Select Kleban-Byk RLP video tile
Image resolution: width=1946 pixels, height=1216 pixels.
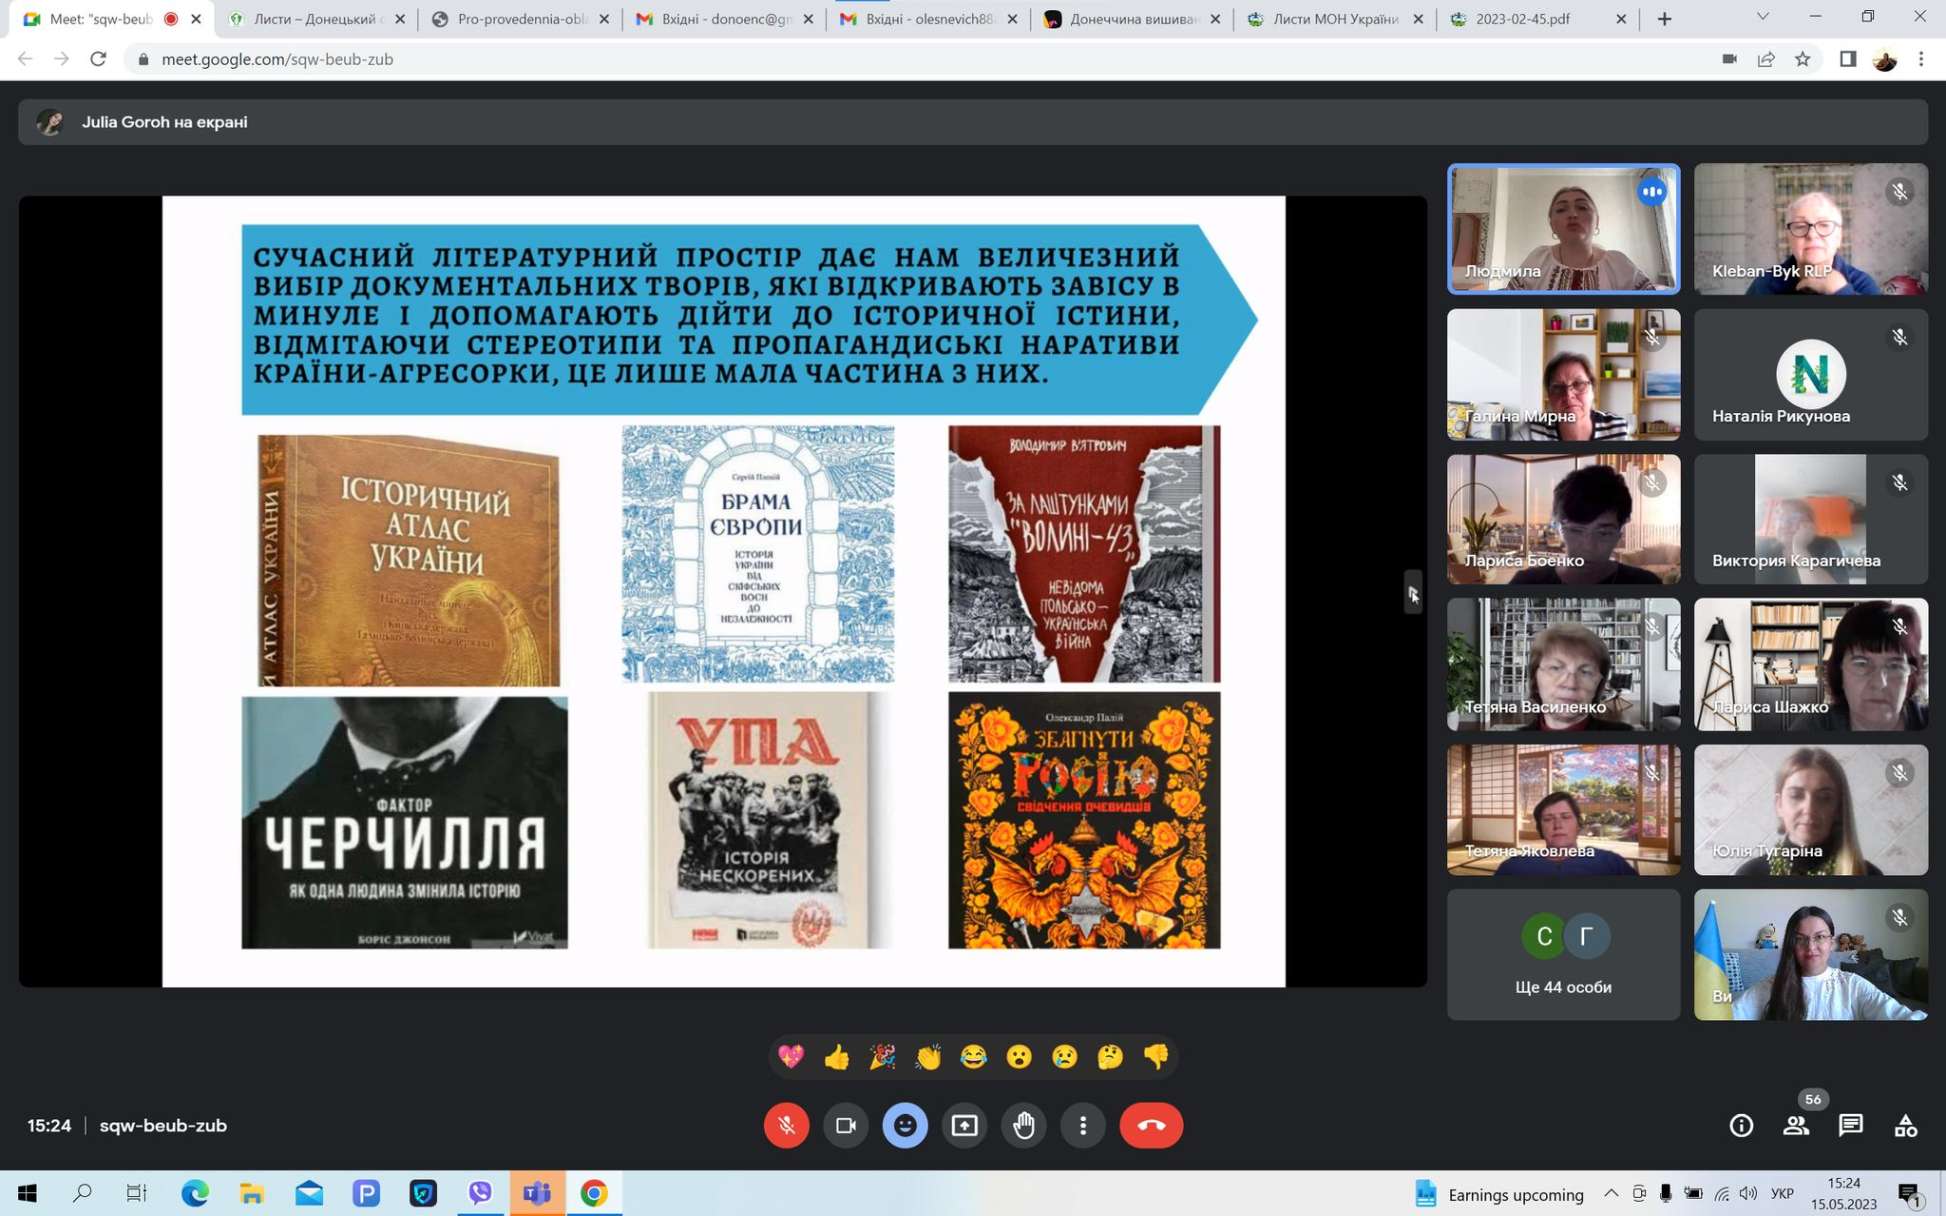tap(1810, 229)
